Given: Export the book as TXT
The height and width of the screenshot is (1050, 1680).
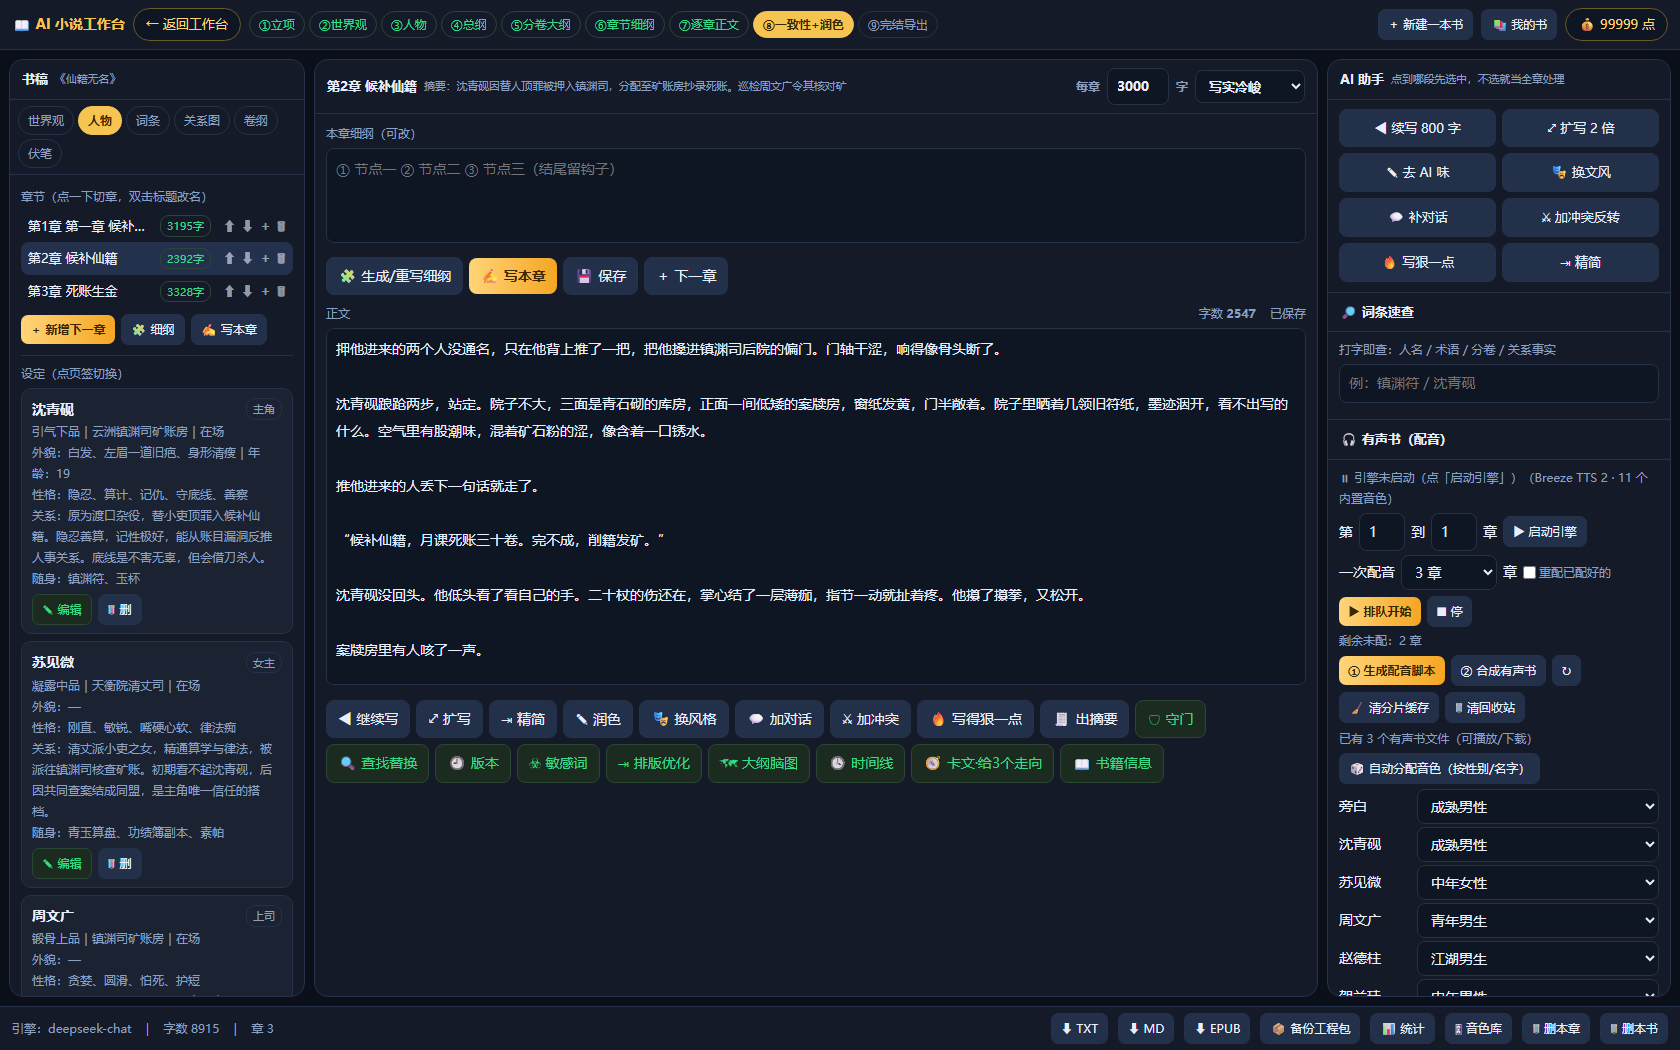Looking at the screenshot, I should coord(1079,1028).
